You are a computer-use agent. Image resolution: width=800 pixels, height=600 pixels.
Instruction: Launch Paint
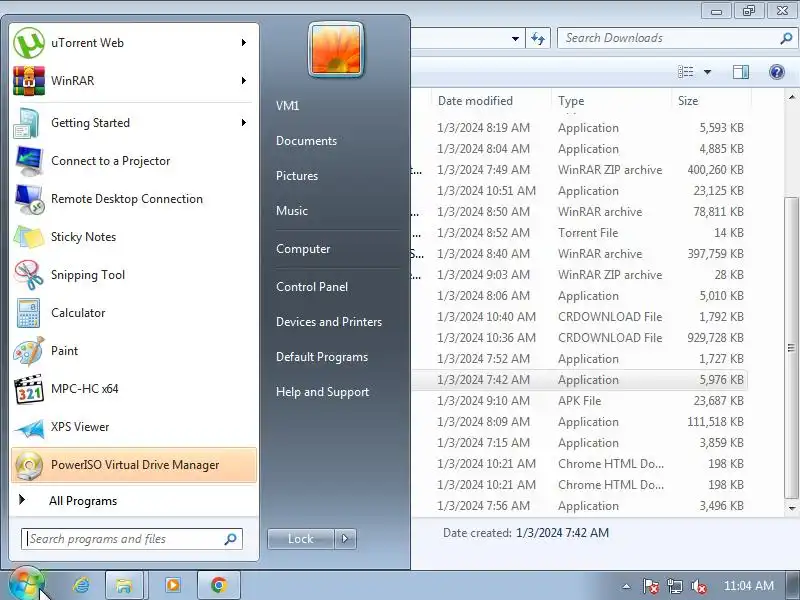(x=134, y=351)
